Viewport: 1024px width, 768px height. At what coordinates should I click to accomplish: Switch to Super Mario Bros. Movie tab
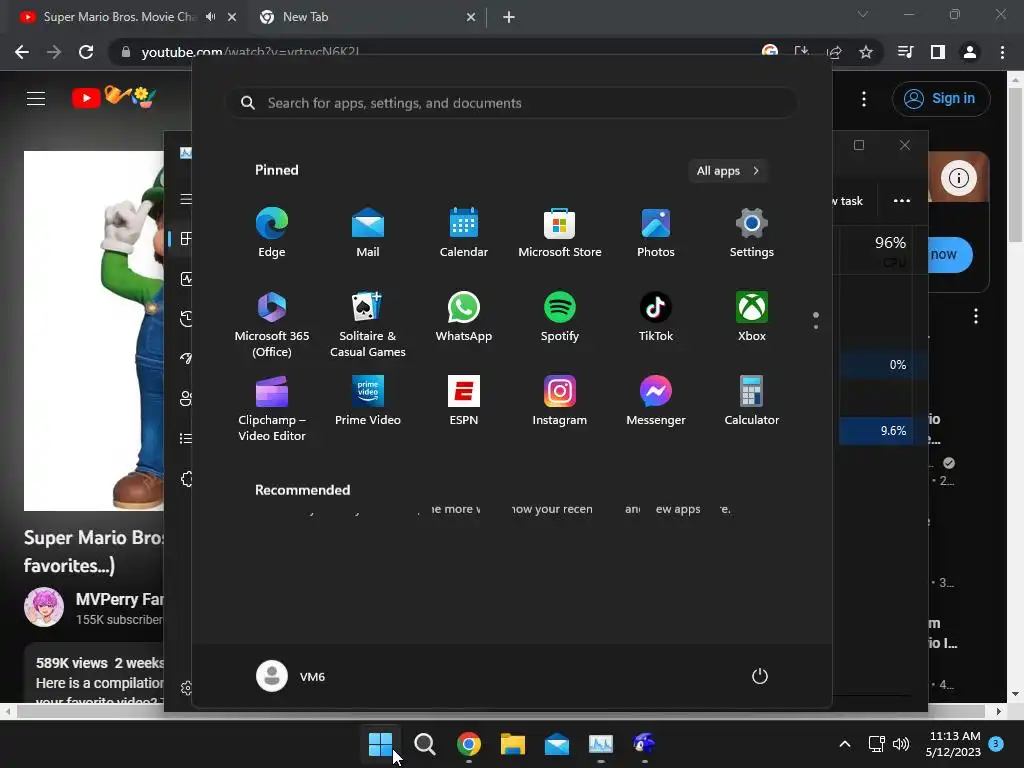coord(119,17)
